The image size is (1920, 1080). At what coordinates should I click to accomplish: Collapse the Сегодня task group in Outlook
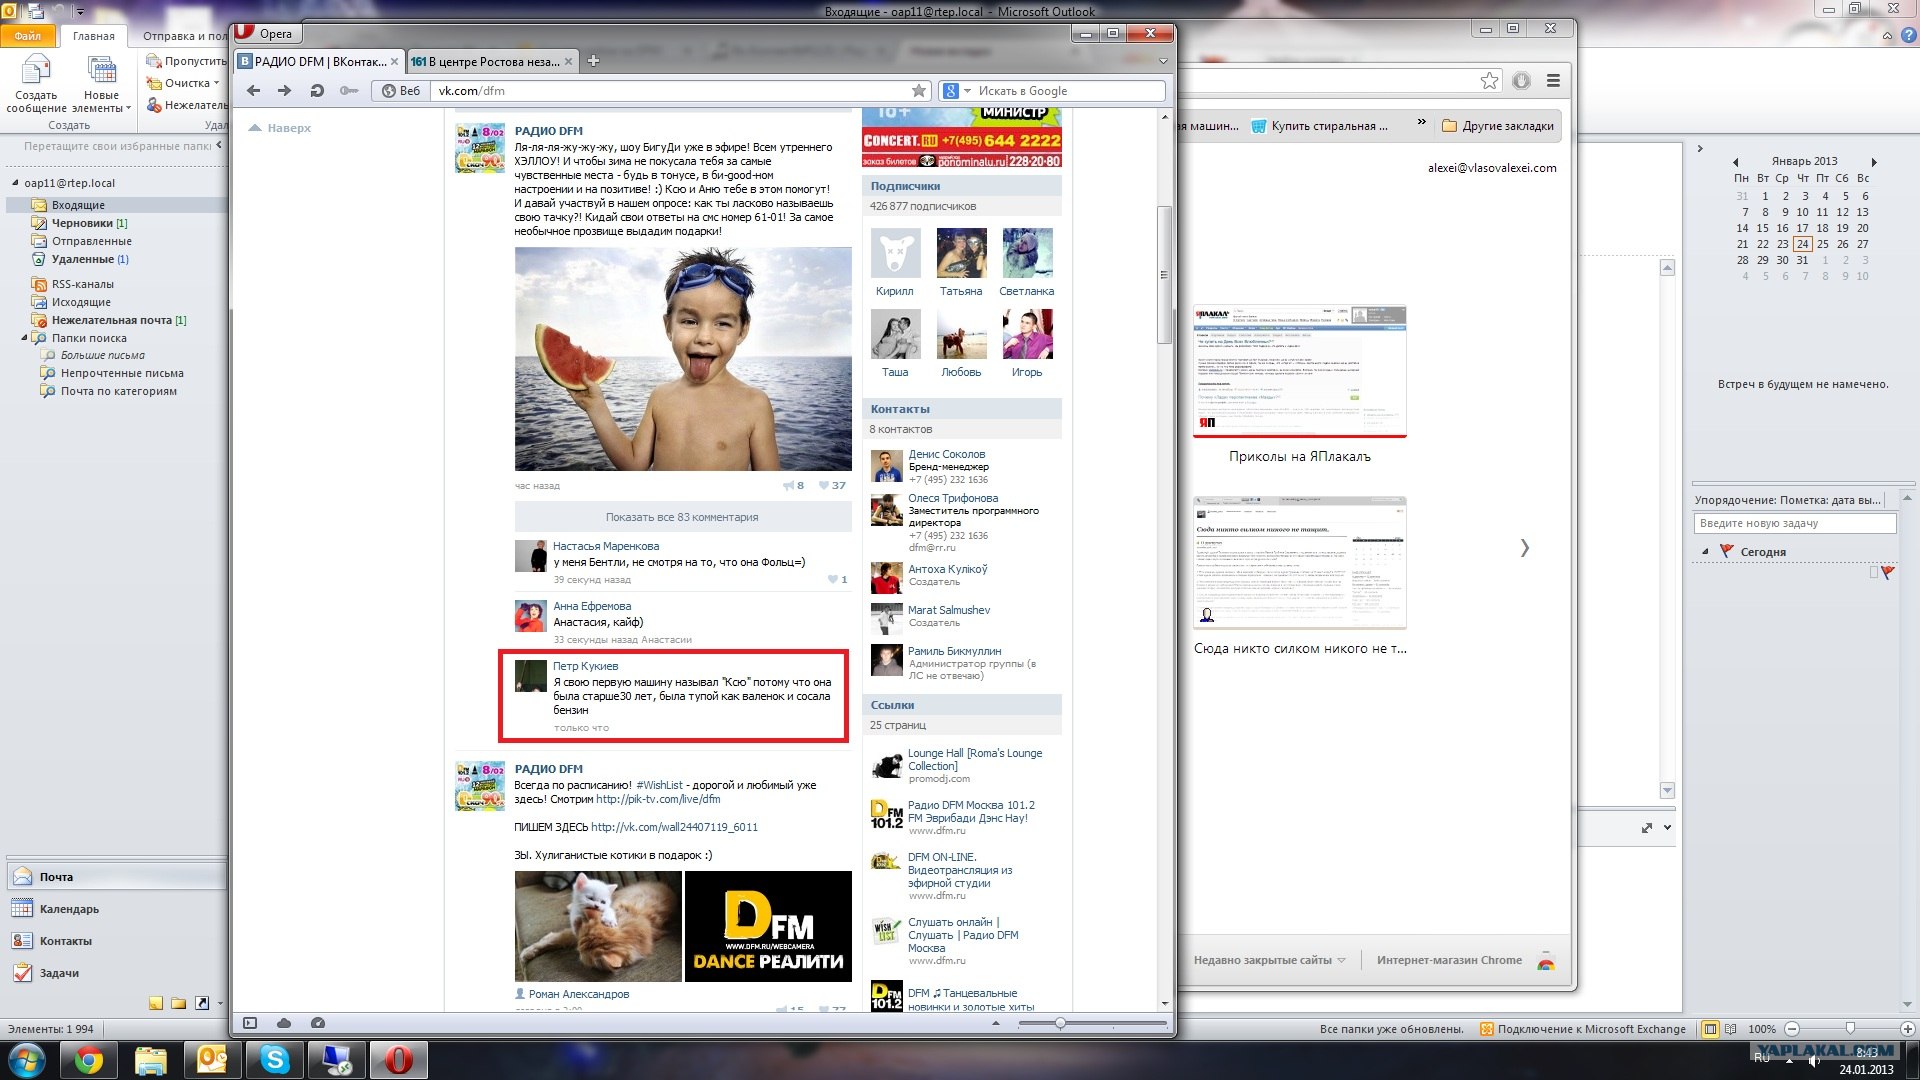click(1705, 552)
